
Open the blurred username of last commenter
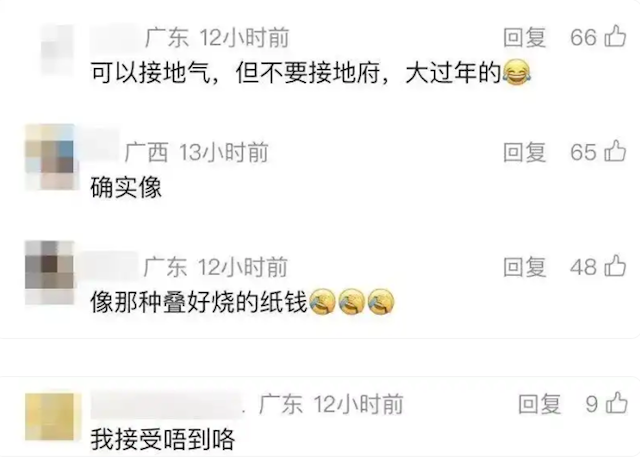pos(167,404)
